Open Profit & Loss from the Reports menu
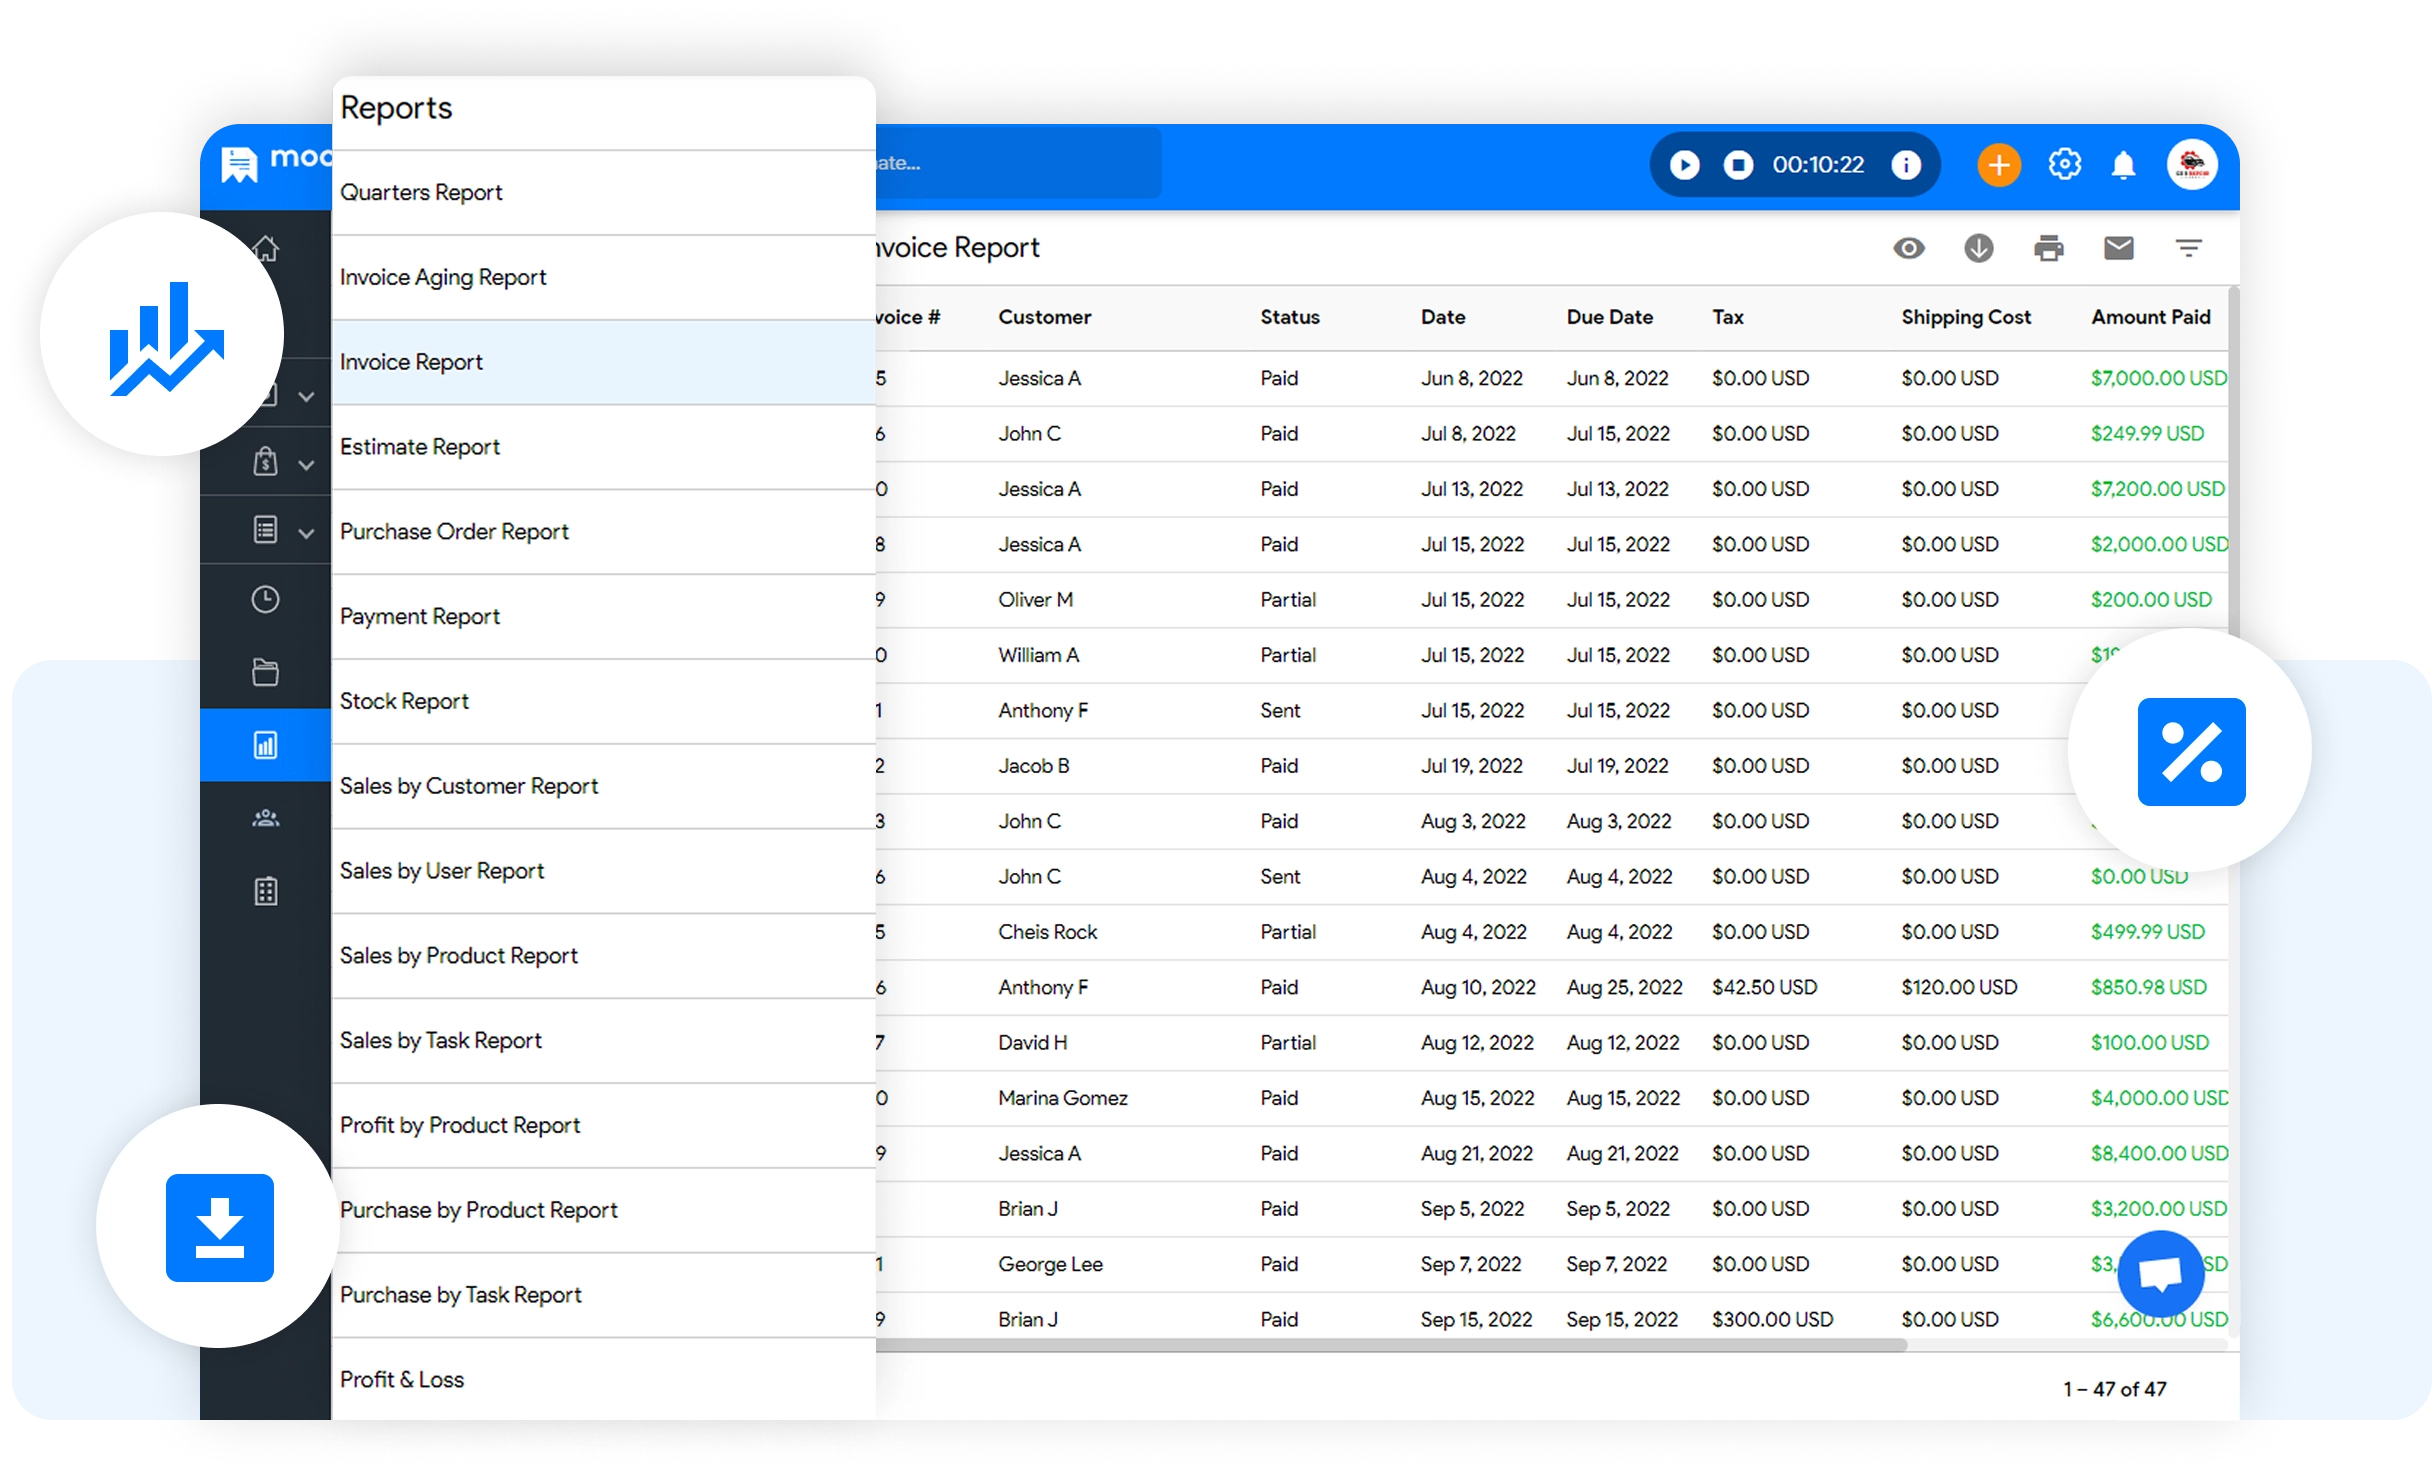Image resolution: width=2432 pixels, height=1472 pixels. 402,1379
